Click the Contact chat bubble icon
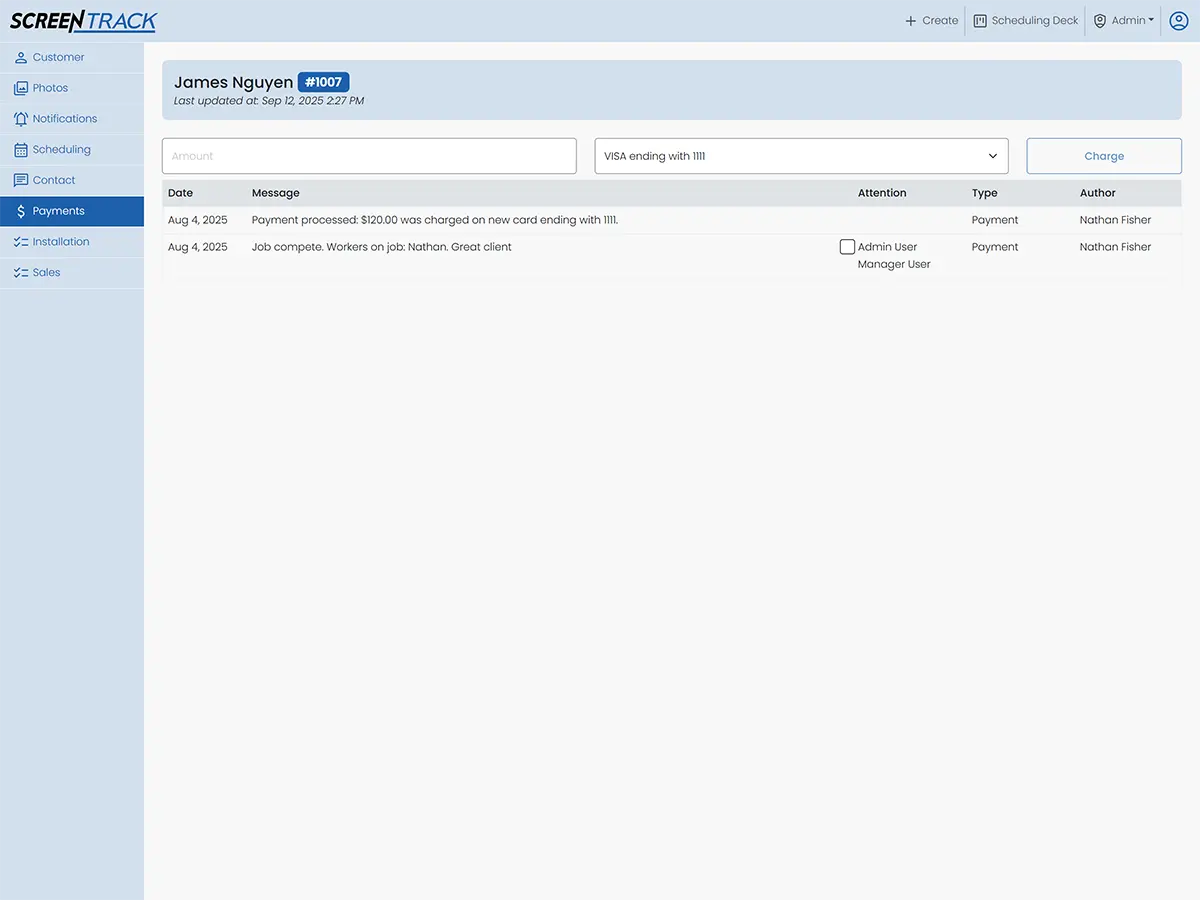Viewport: 1200px width, 900px height. pyautogui.click(x=21, y=181)
